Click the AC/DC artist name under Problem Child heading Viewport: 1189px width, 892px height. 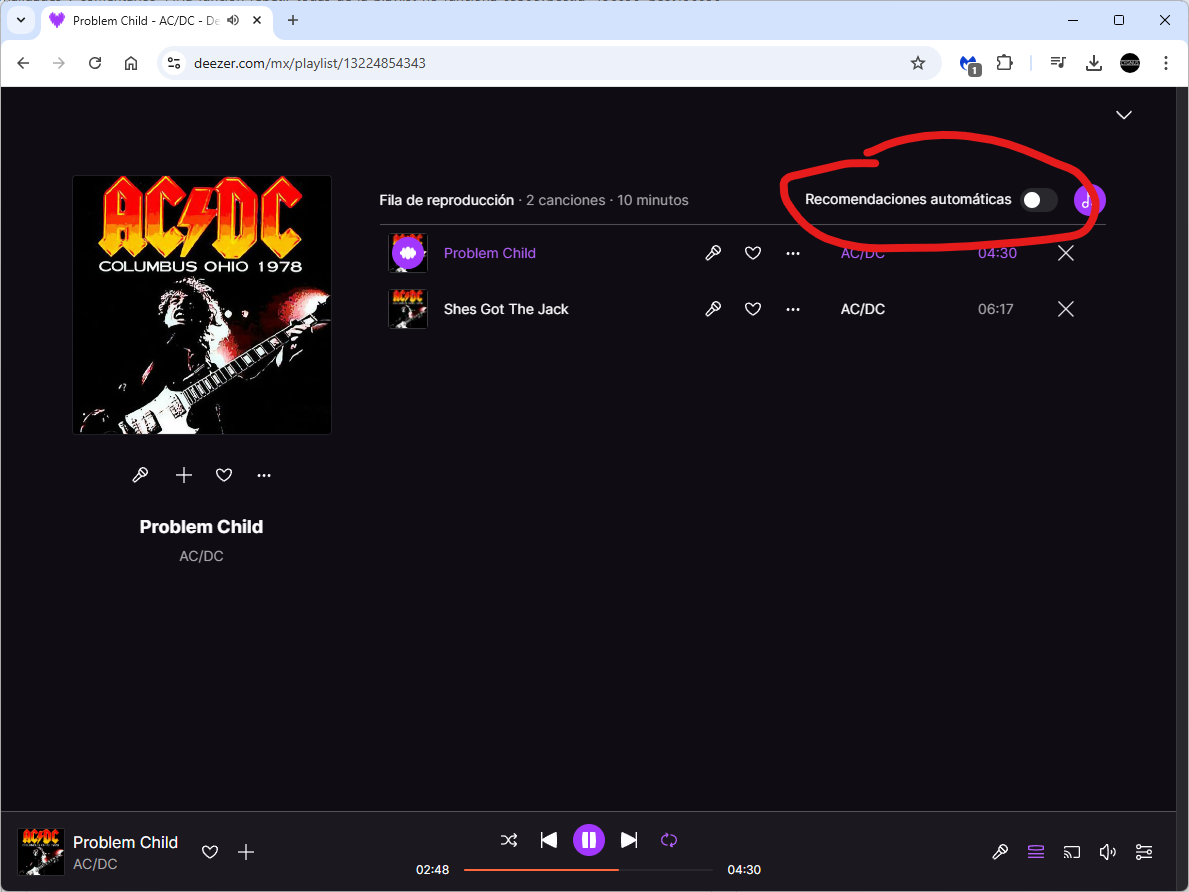201,556
